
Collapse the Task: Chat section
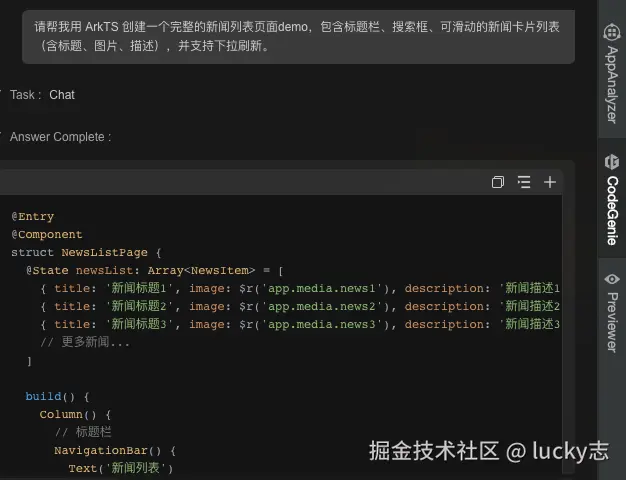pos(1,92)
